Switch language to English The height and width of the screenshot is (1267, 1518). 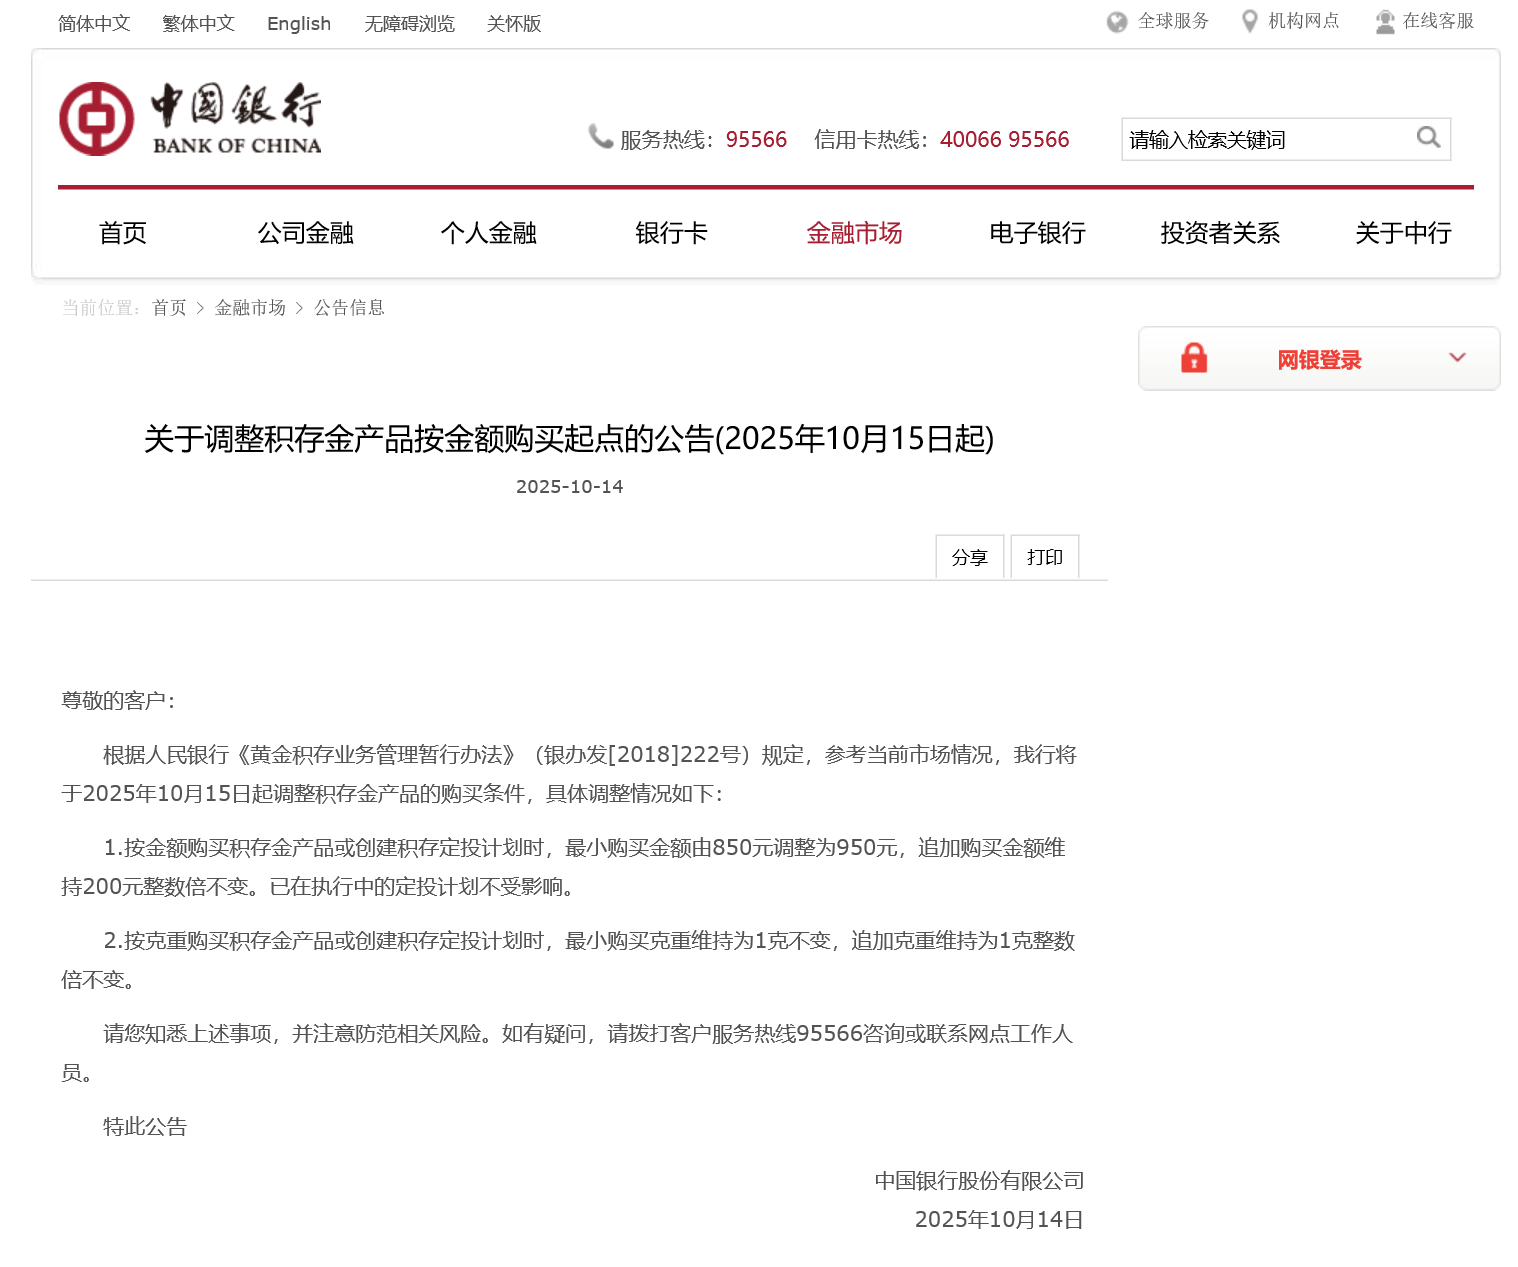coord(298,24)
